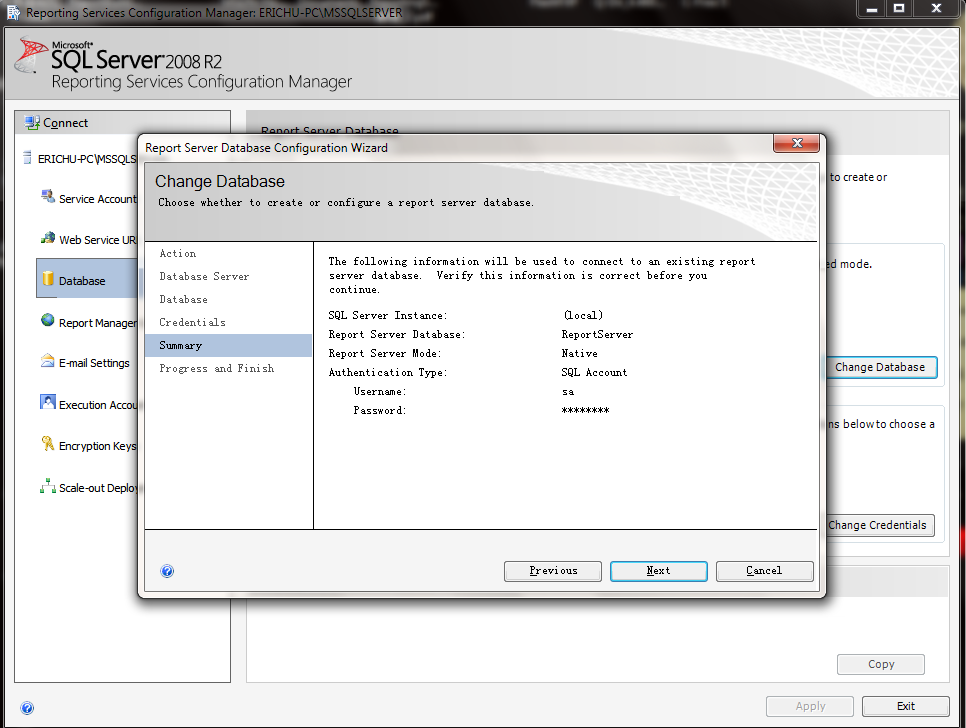Image resolution: width=966 pixels, height=728 pixels.
Task: Click the 'sa' username value
Action: click(x=567, y=392)
